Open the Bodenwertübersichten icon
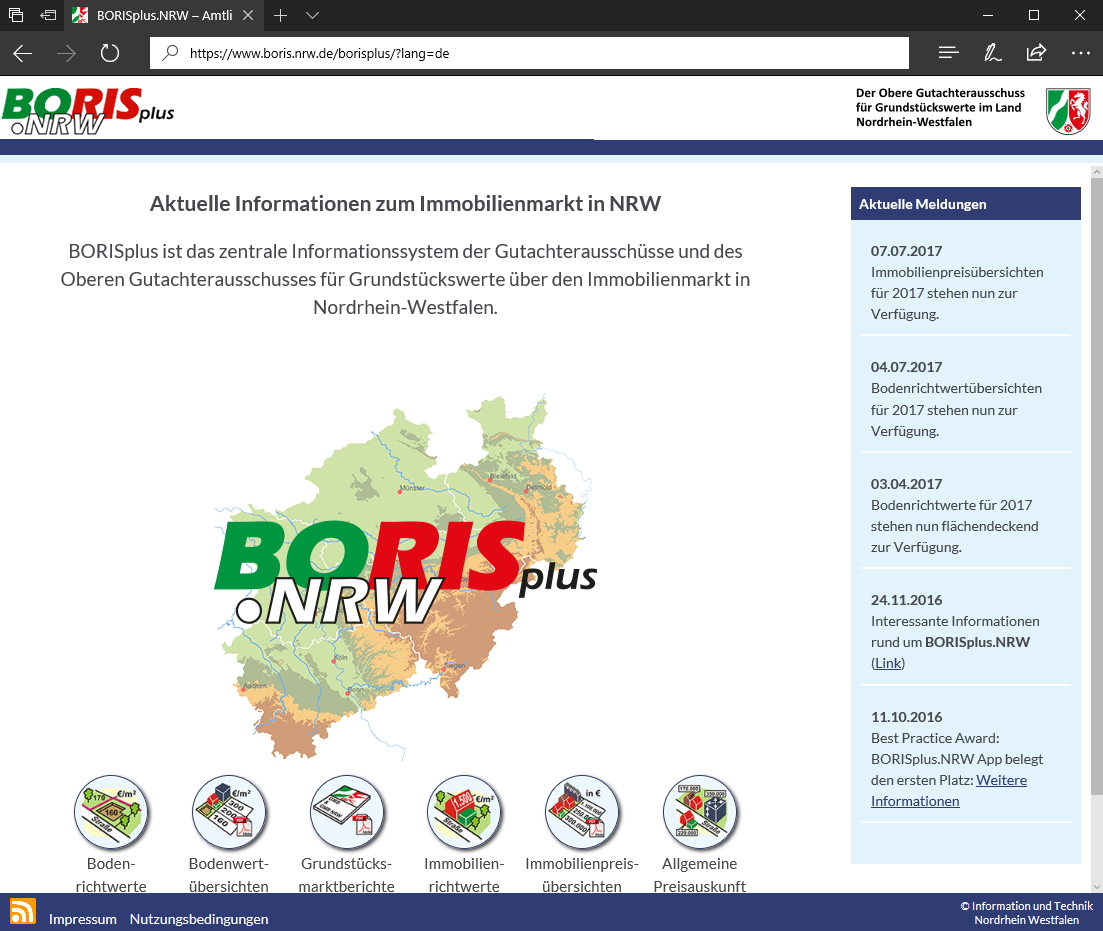This screenshot has height=931, width=1103. coord(229,812)
